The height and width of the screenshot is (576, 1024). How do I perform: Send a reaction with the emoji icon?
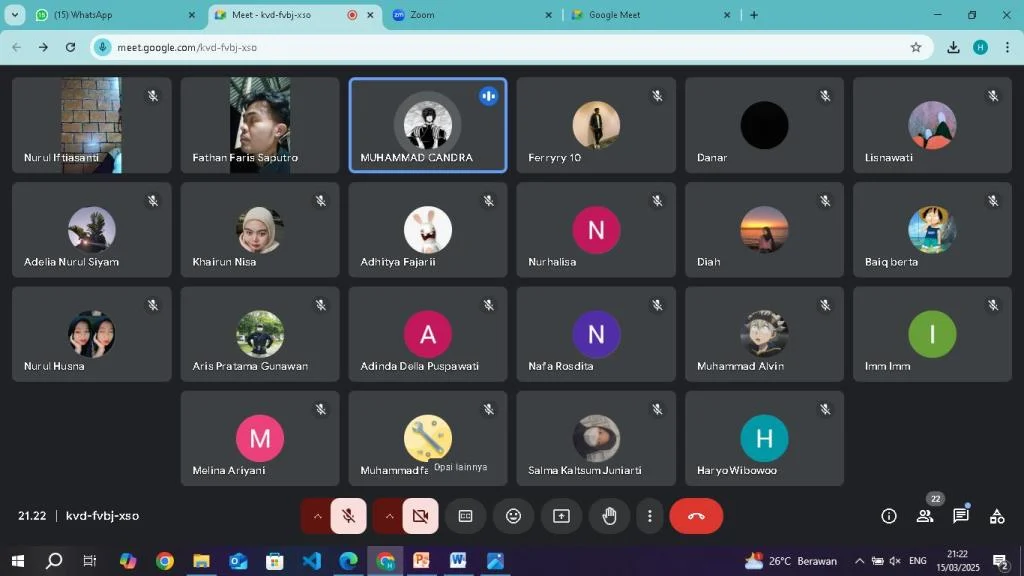pyautogui.click(x=513, y=516)
